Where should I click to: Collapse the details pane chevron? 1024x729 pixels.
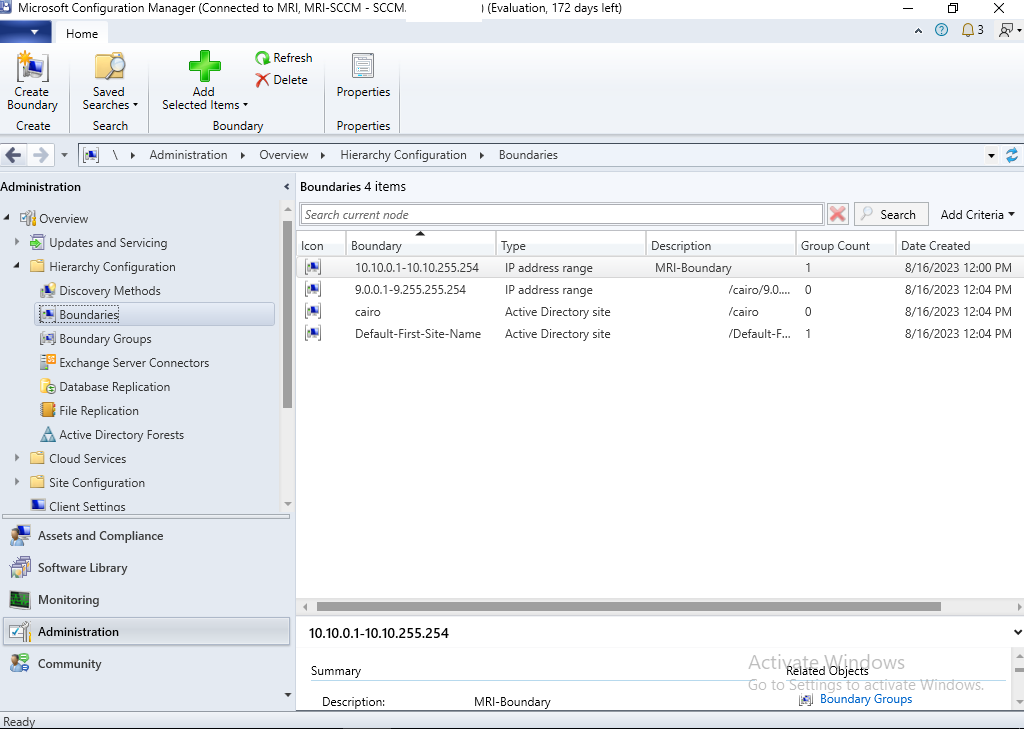(1017, 632)
